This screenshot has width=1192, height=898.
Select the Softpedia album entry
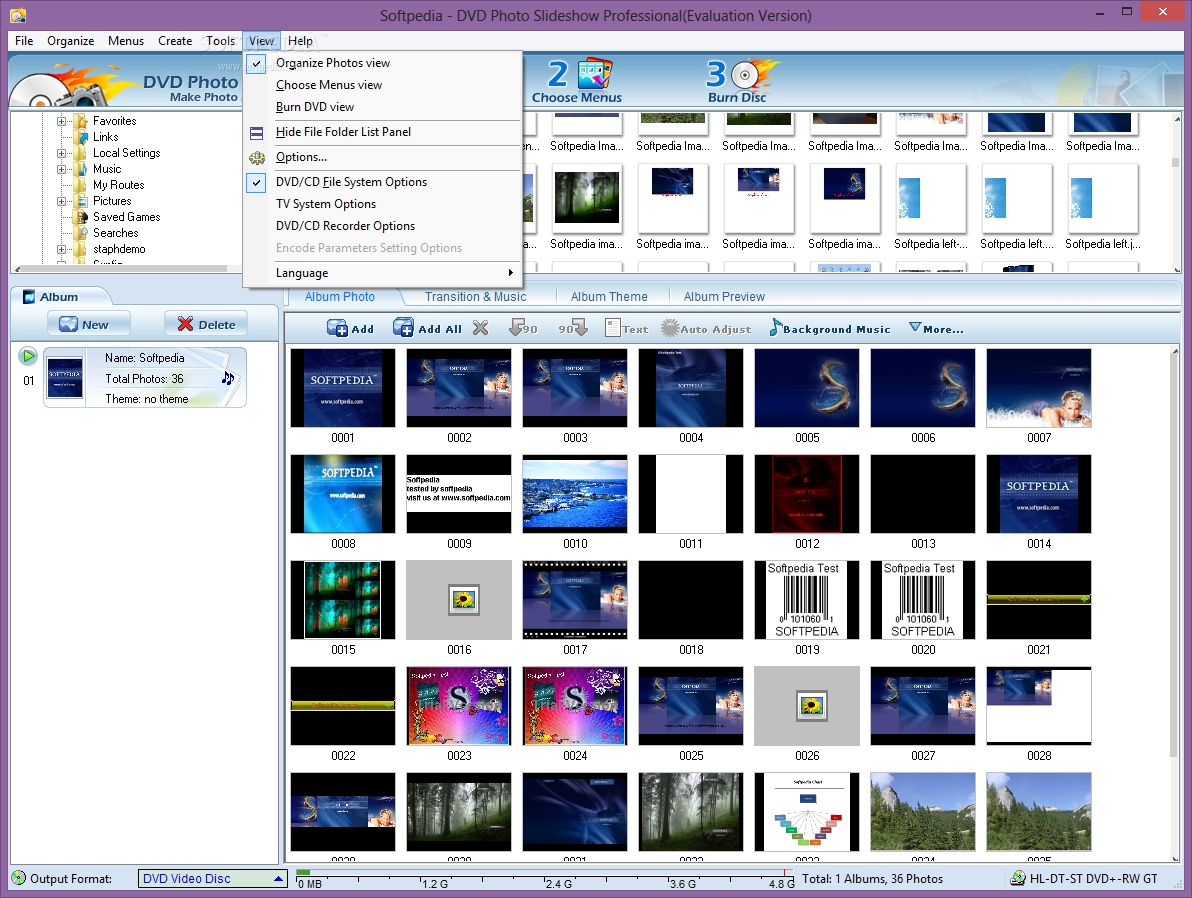(x=144, y=378)
